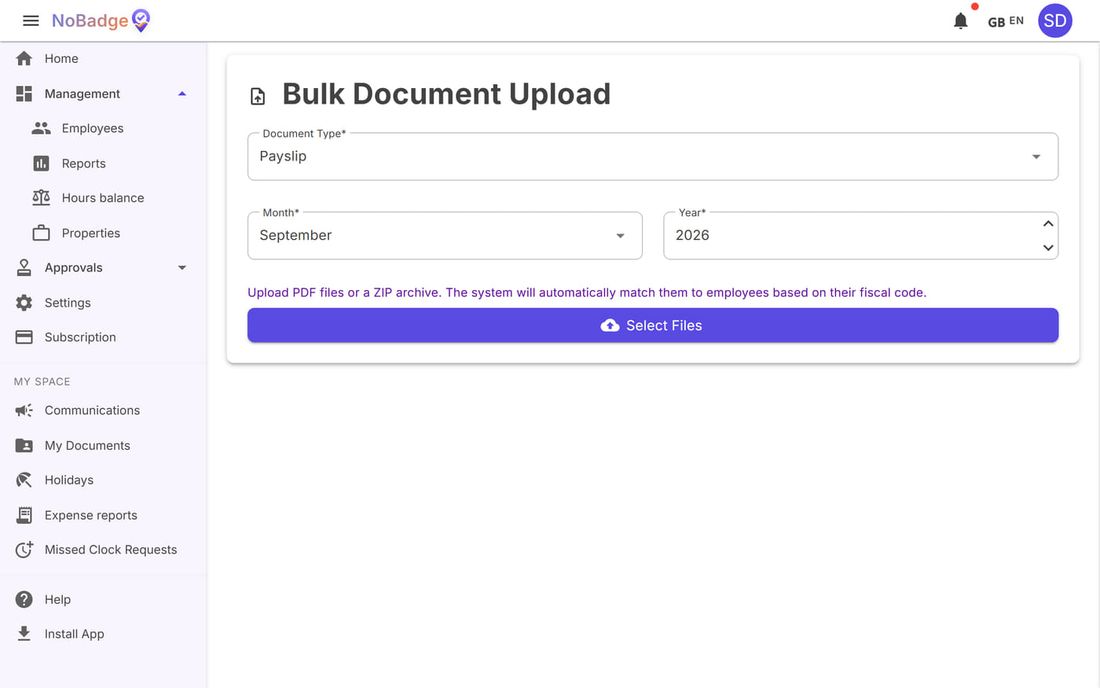
Task: Switch language via GB EN selector
Action: click(1005, 21)
